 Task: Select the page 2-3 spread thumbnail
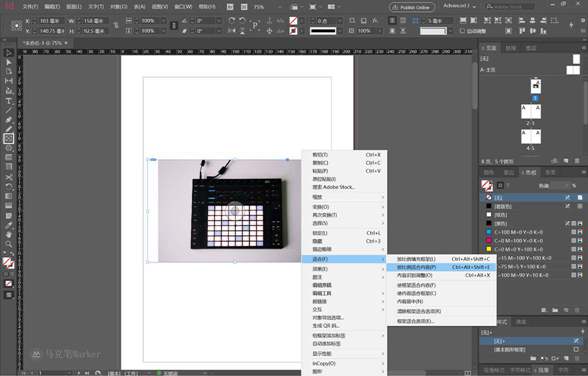[531, 112]
